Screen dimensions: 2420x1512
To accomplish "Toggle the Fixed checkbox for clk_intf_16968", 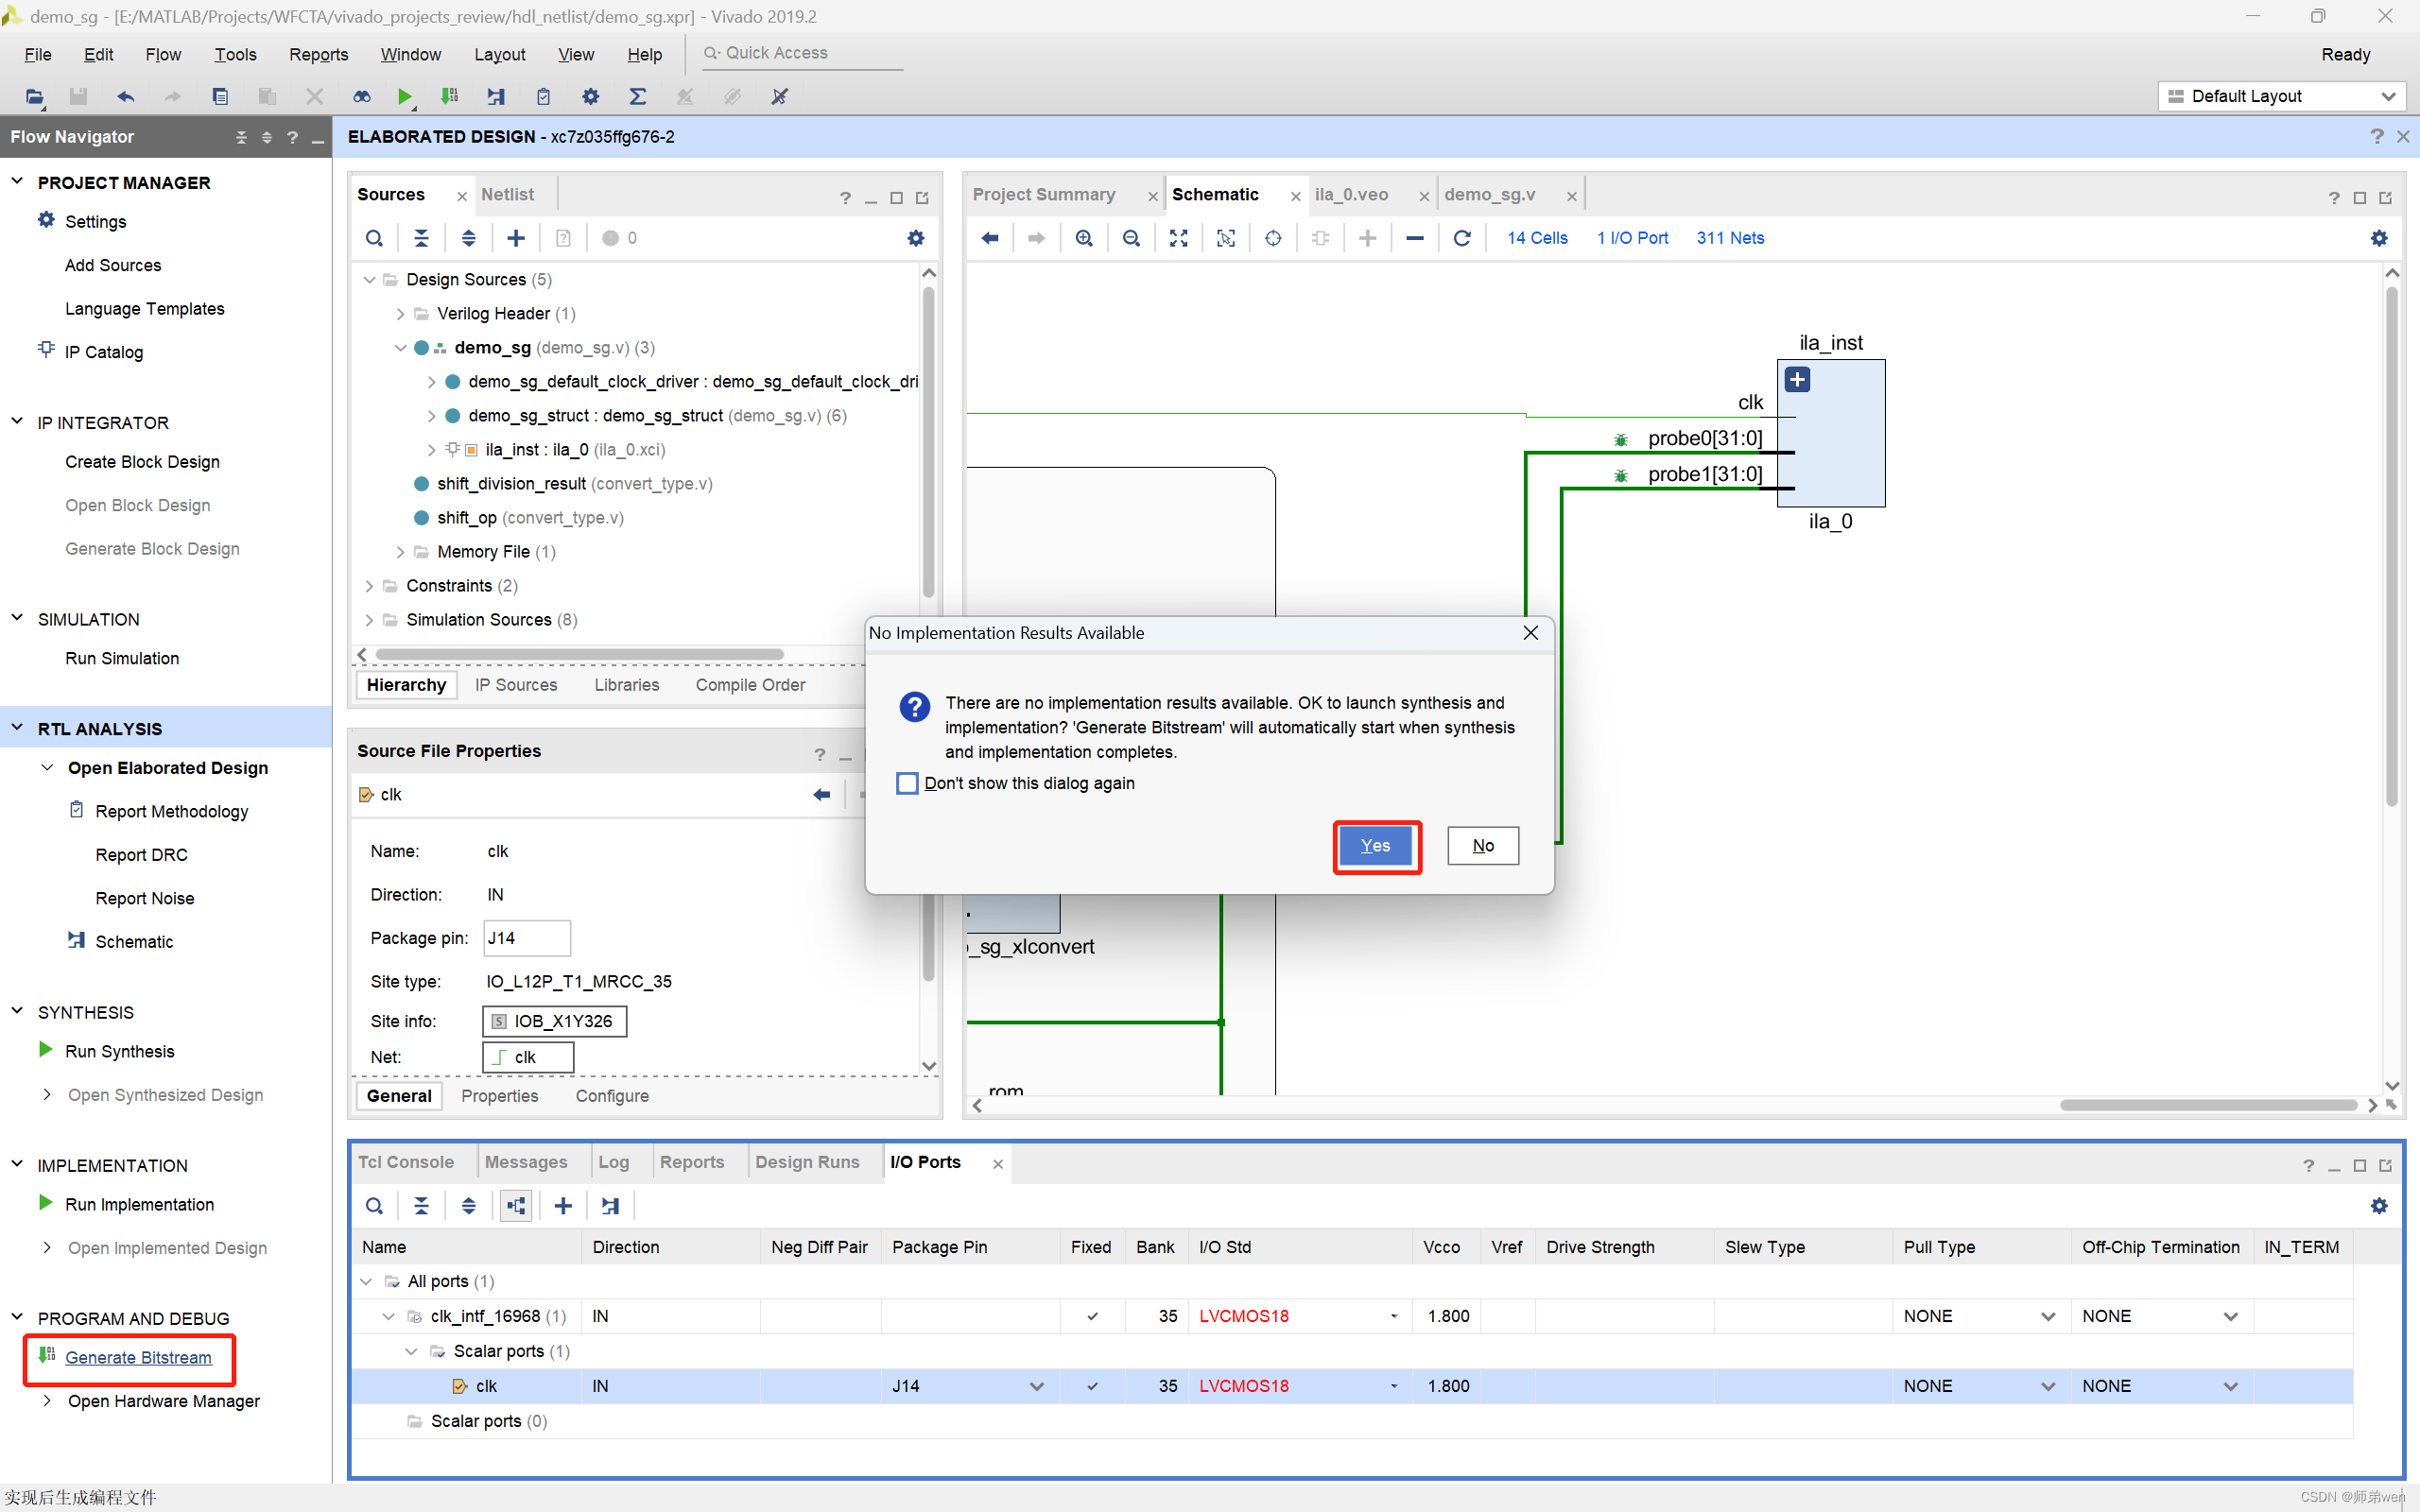I will click(x=1091, y=1316).
